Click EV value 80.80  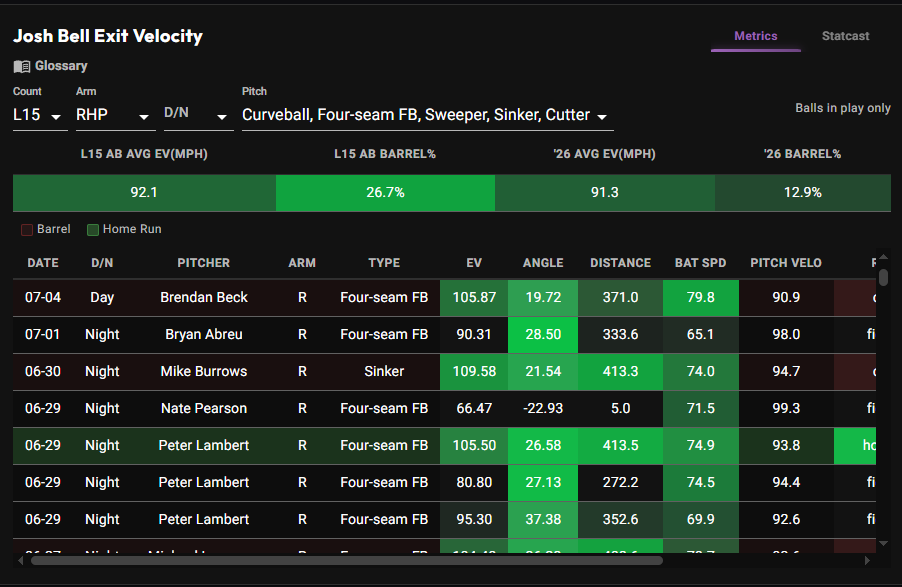click(474, 482)
